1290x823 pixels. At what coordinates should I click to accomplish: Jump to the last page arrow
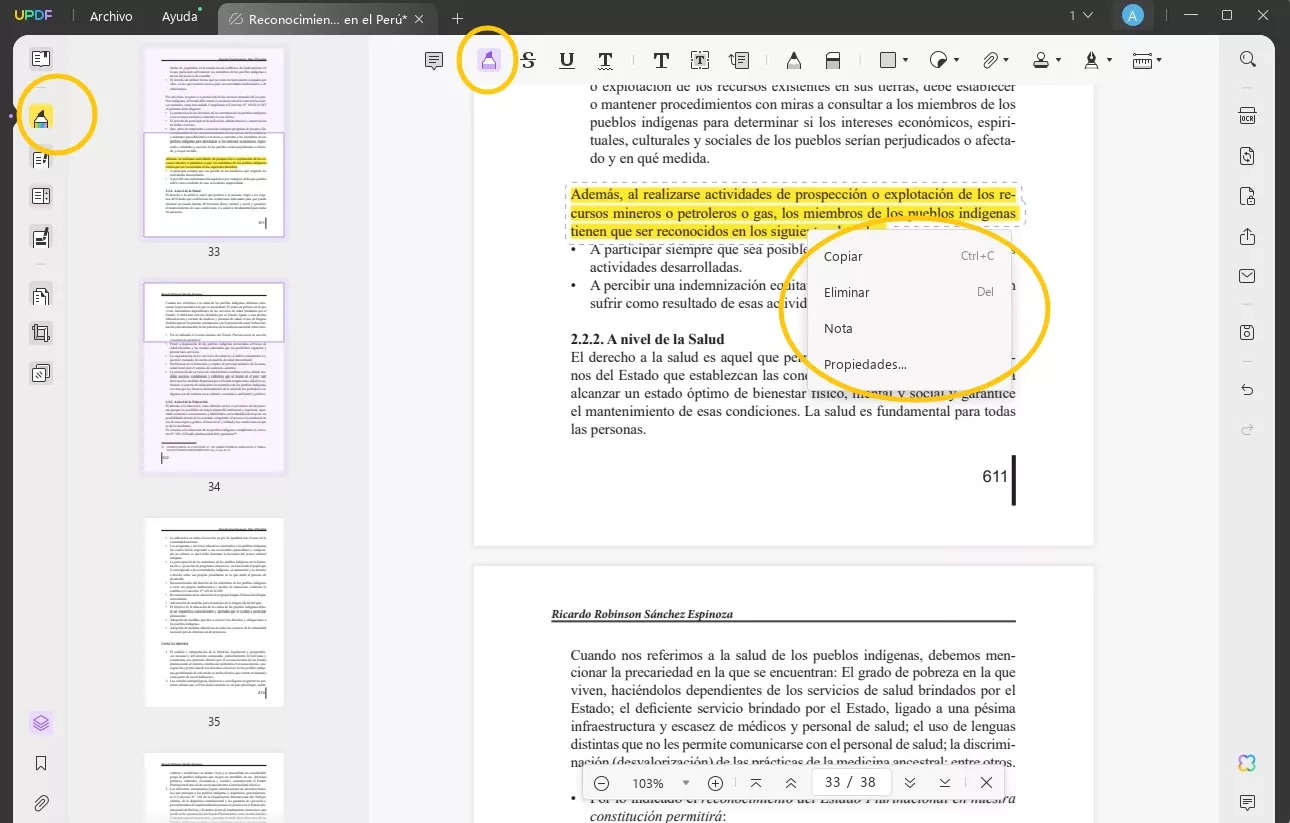(x=945, y=783)
